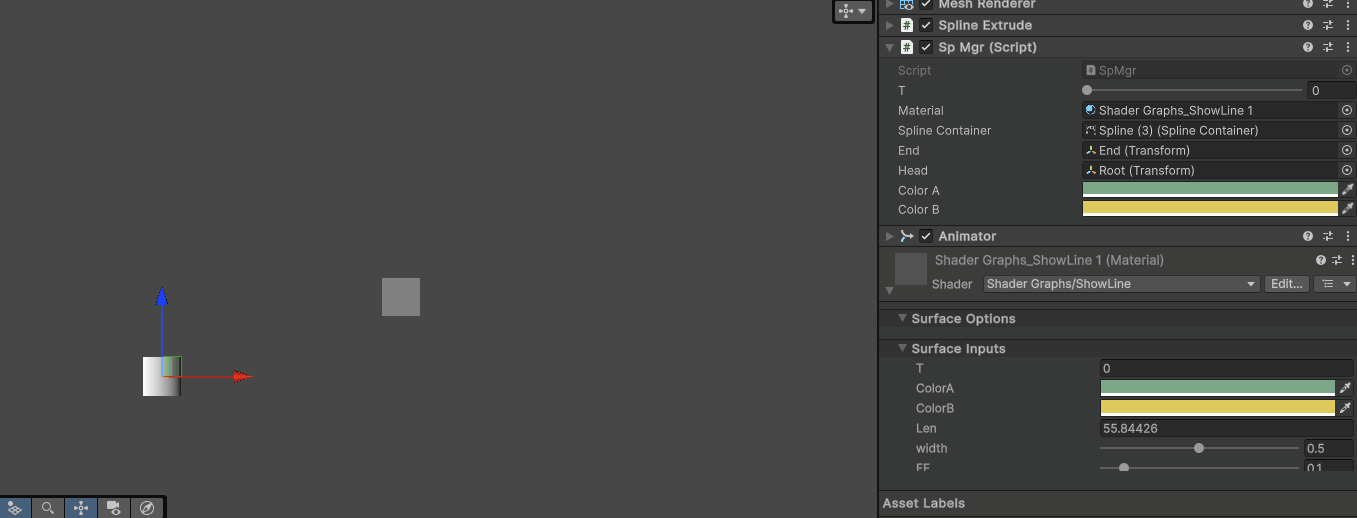Click eyedropper next to Color A
Viewport: 1357px width, 518px height.
[1347, 190]
